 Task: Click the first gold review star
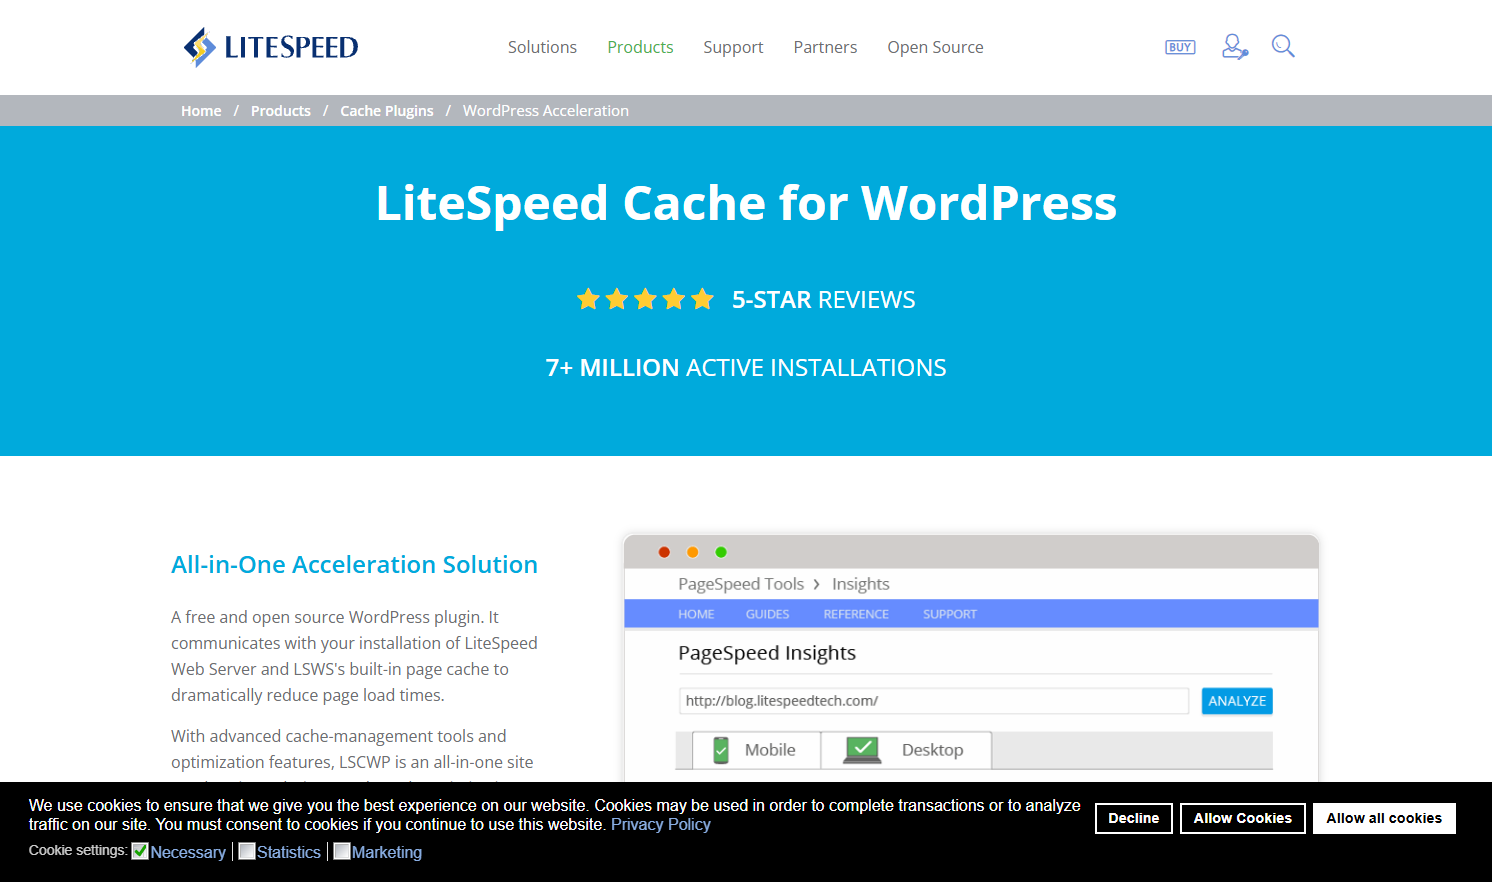coord(588,299)
